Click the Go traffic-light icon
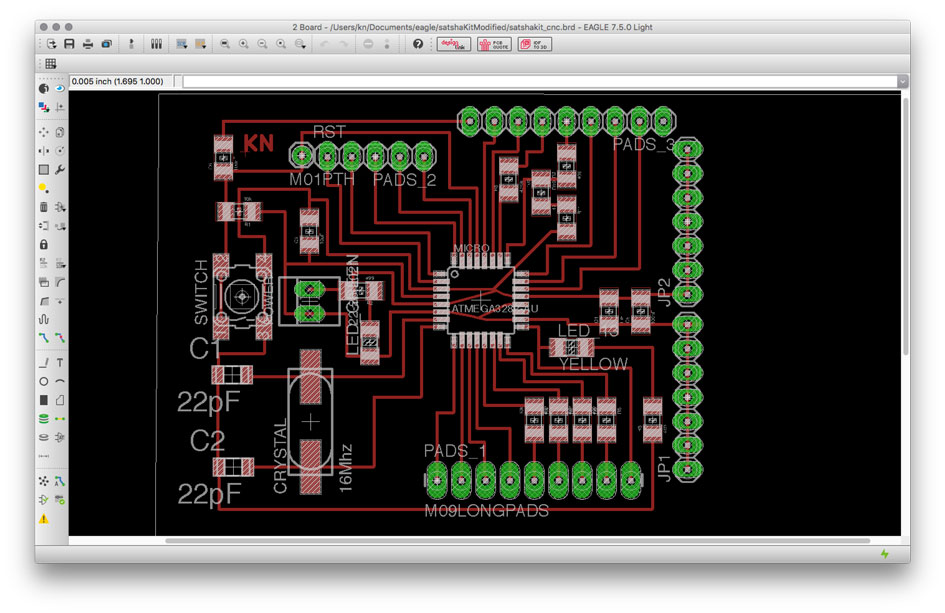This screenshot has width=945, height=613. [387, 44]
